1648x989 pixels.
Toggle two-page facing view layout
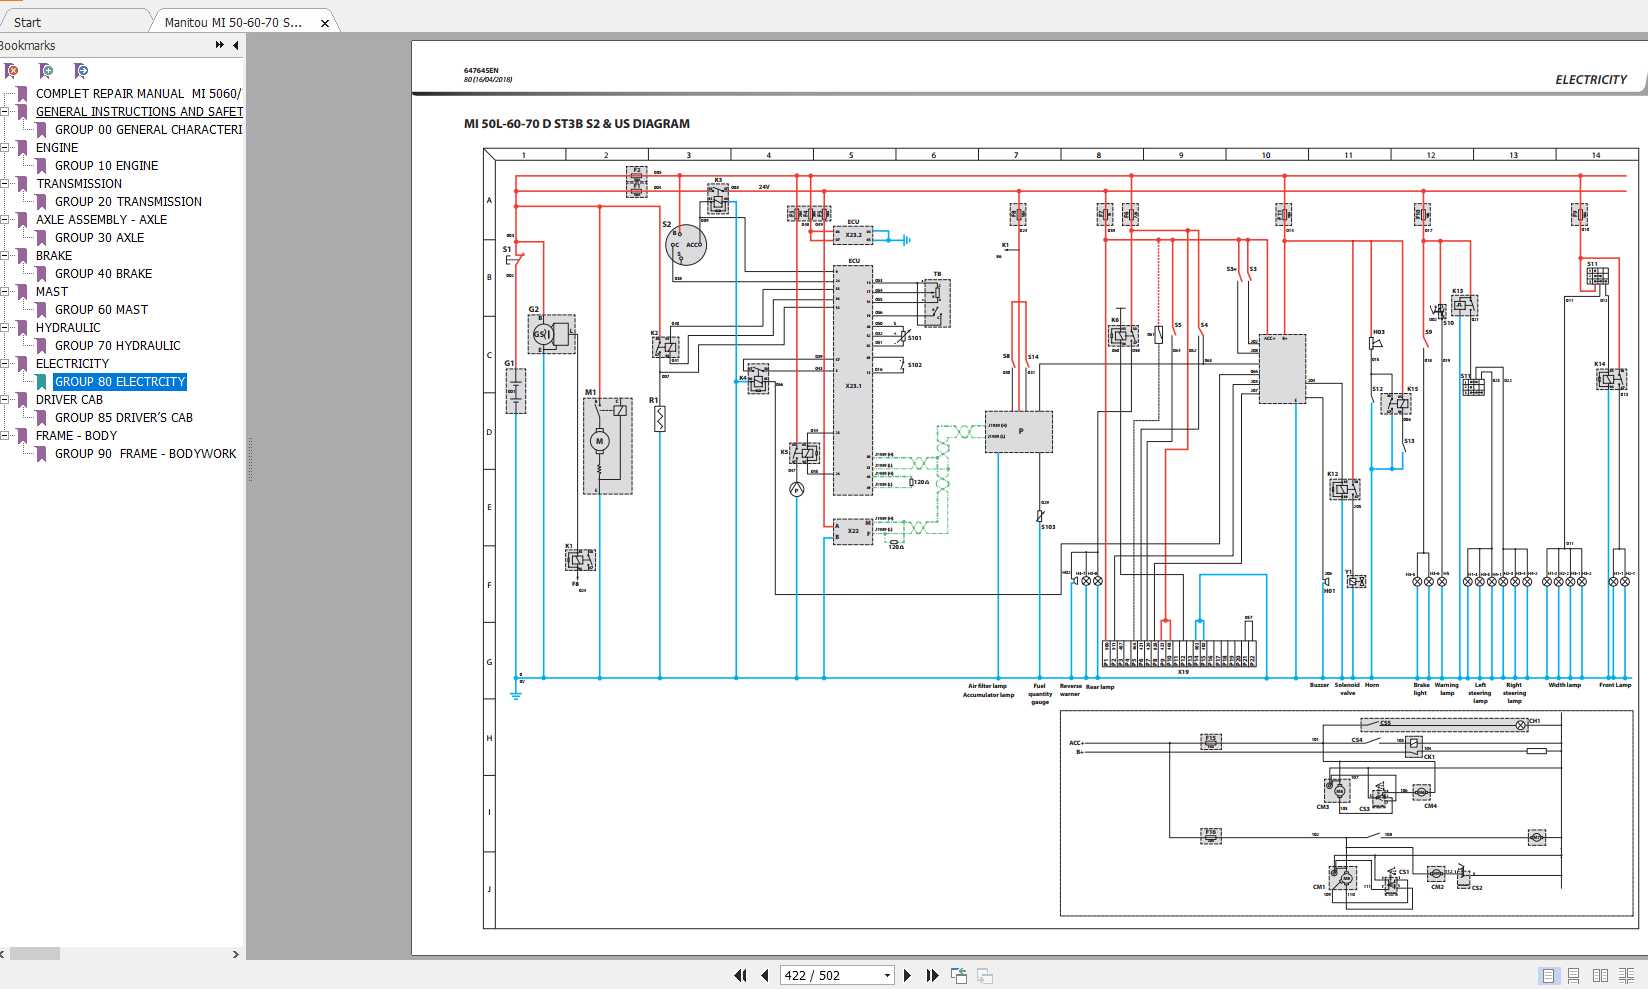point(1600,976)
